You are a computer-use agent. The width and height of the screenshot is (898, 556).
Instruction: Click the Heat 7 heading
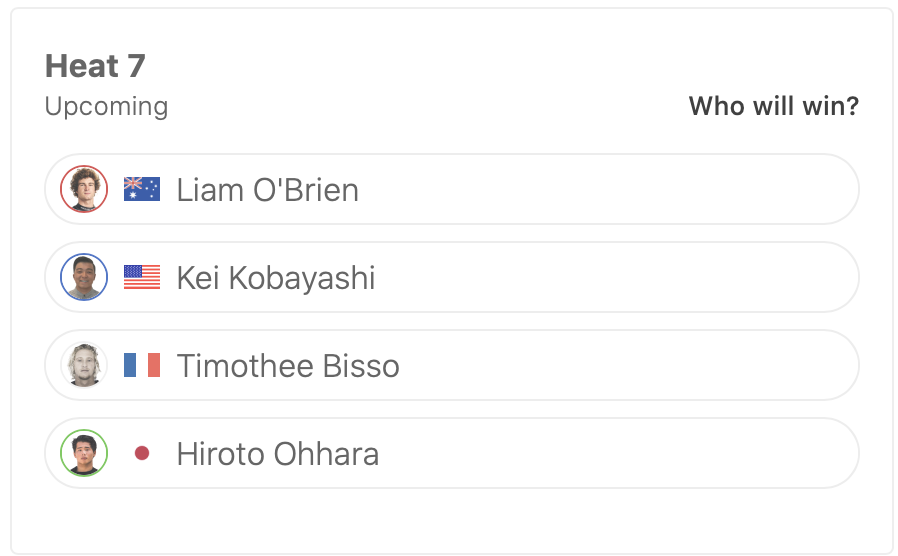(x=95, y=66)
